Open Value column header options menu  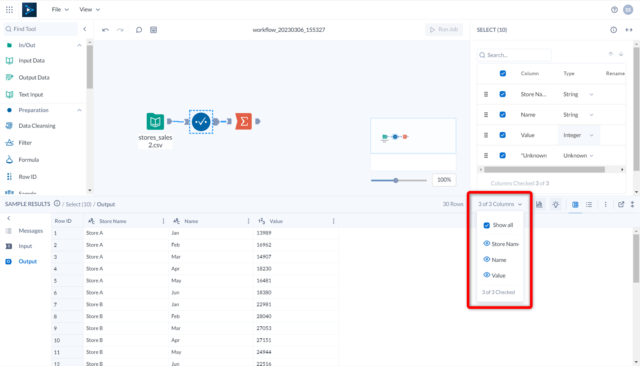(x=333, y=221)
